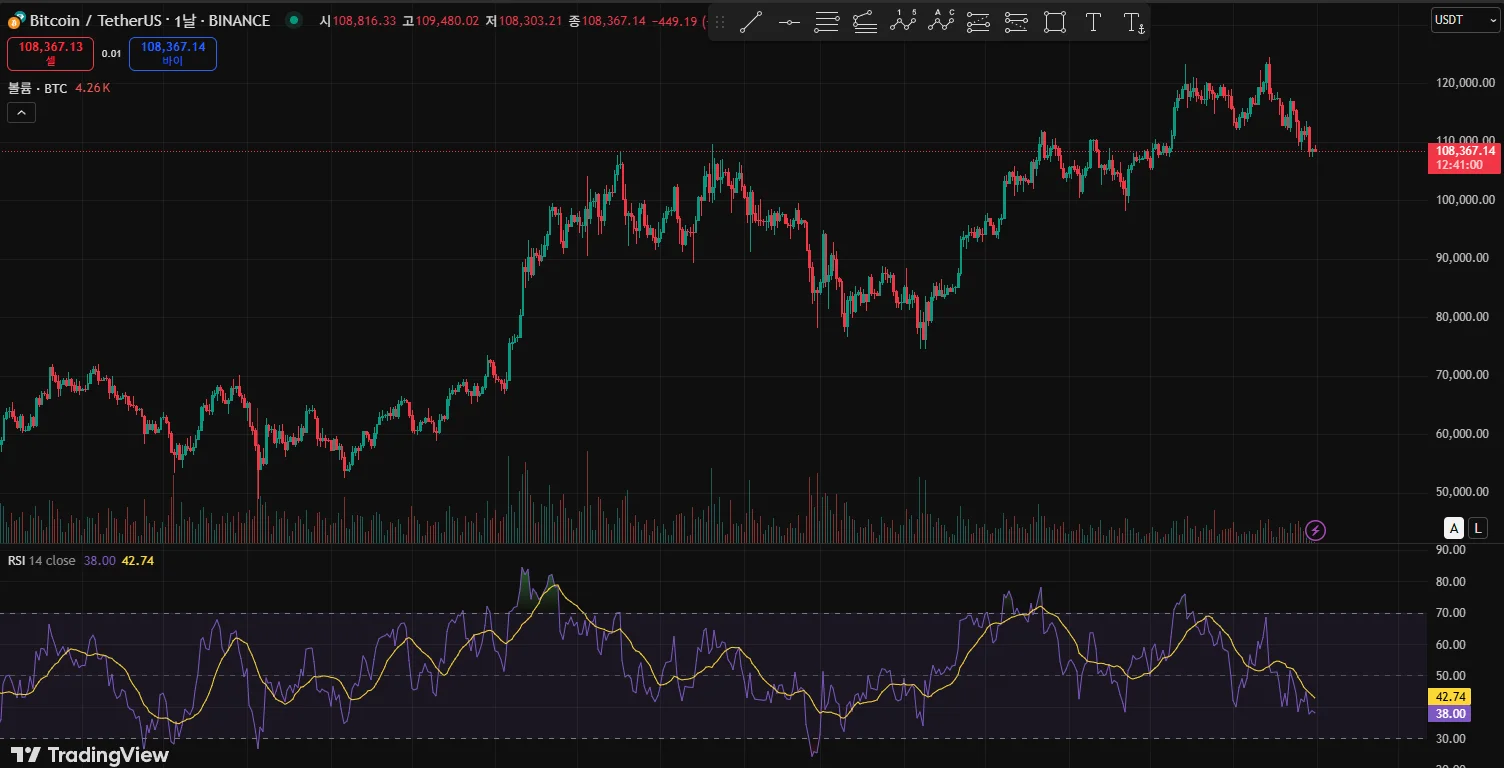Click the 100,000.00 price axis label
Viewport: 1504px width, 768px height.
click(1465, 200)
